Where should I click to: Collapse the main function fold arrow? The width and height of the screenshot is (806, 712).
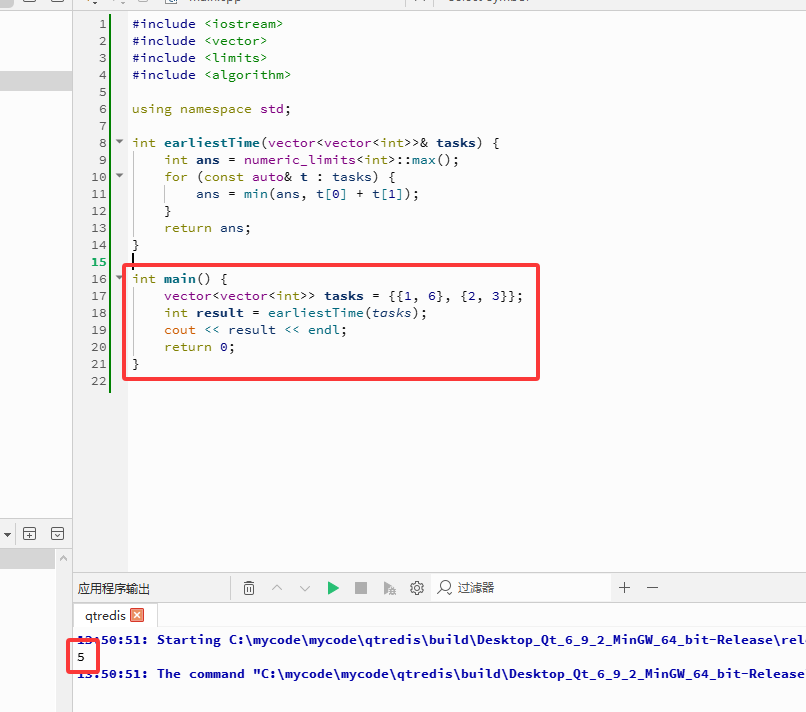click(120, 278)
